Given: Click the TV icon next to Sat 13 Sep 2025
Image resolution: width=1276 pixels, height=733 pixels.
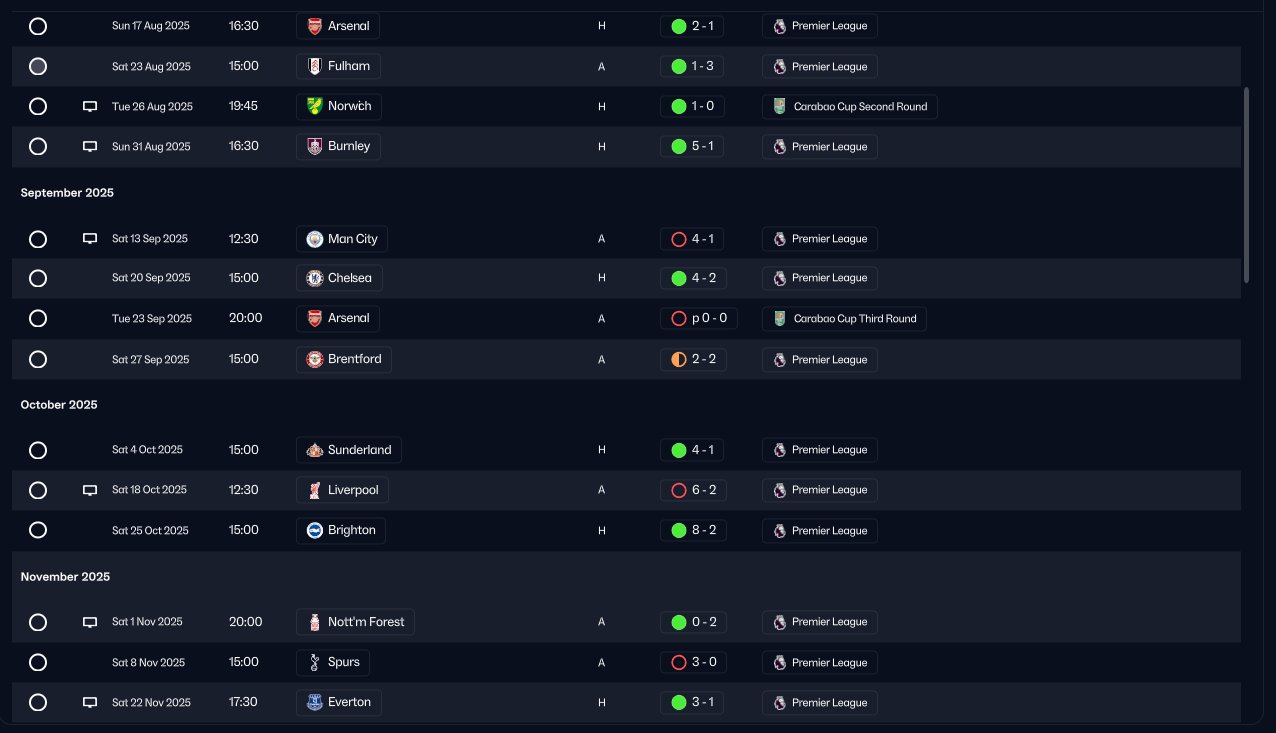Looking at the screenshot, I should click(90, 239).
